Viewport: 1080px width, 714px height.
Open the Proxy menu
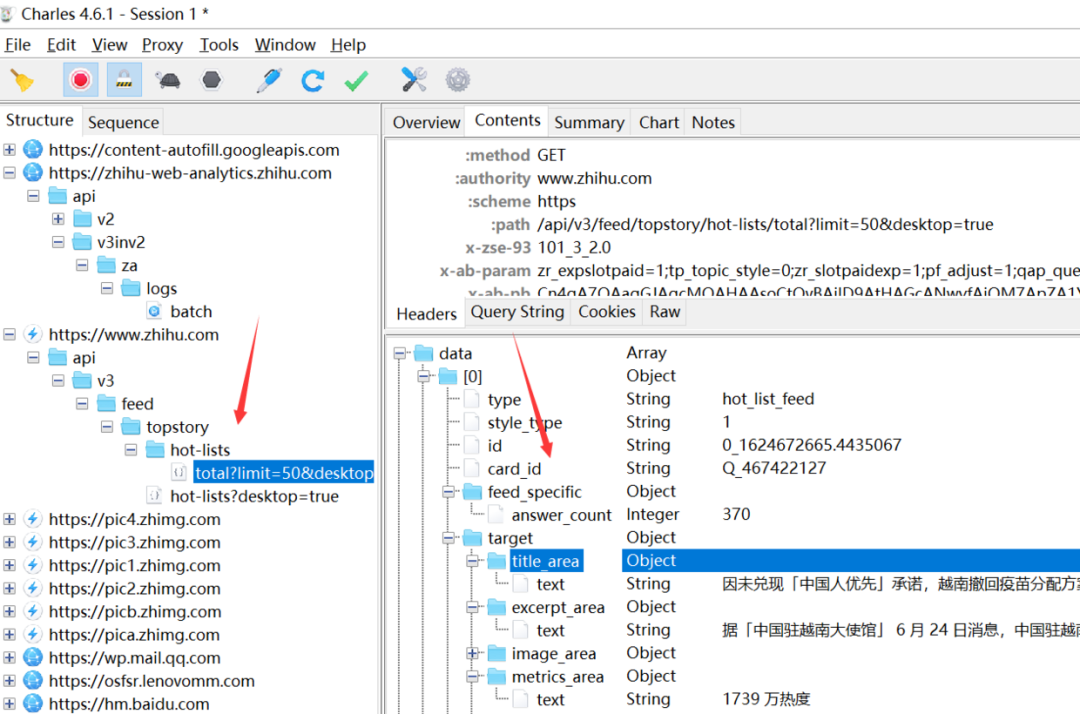163,45
